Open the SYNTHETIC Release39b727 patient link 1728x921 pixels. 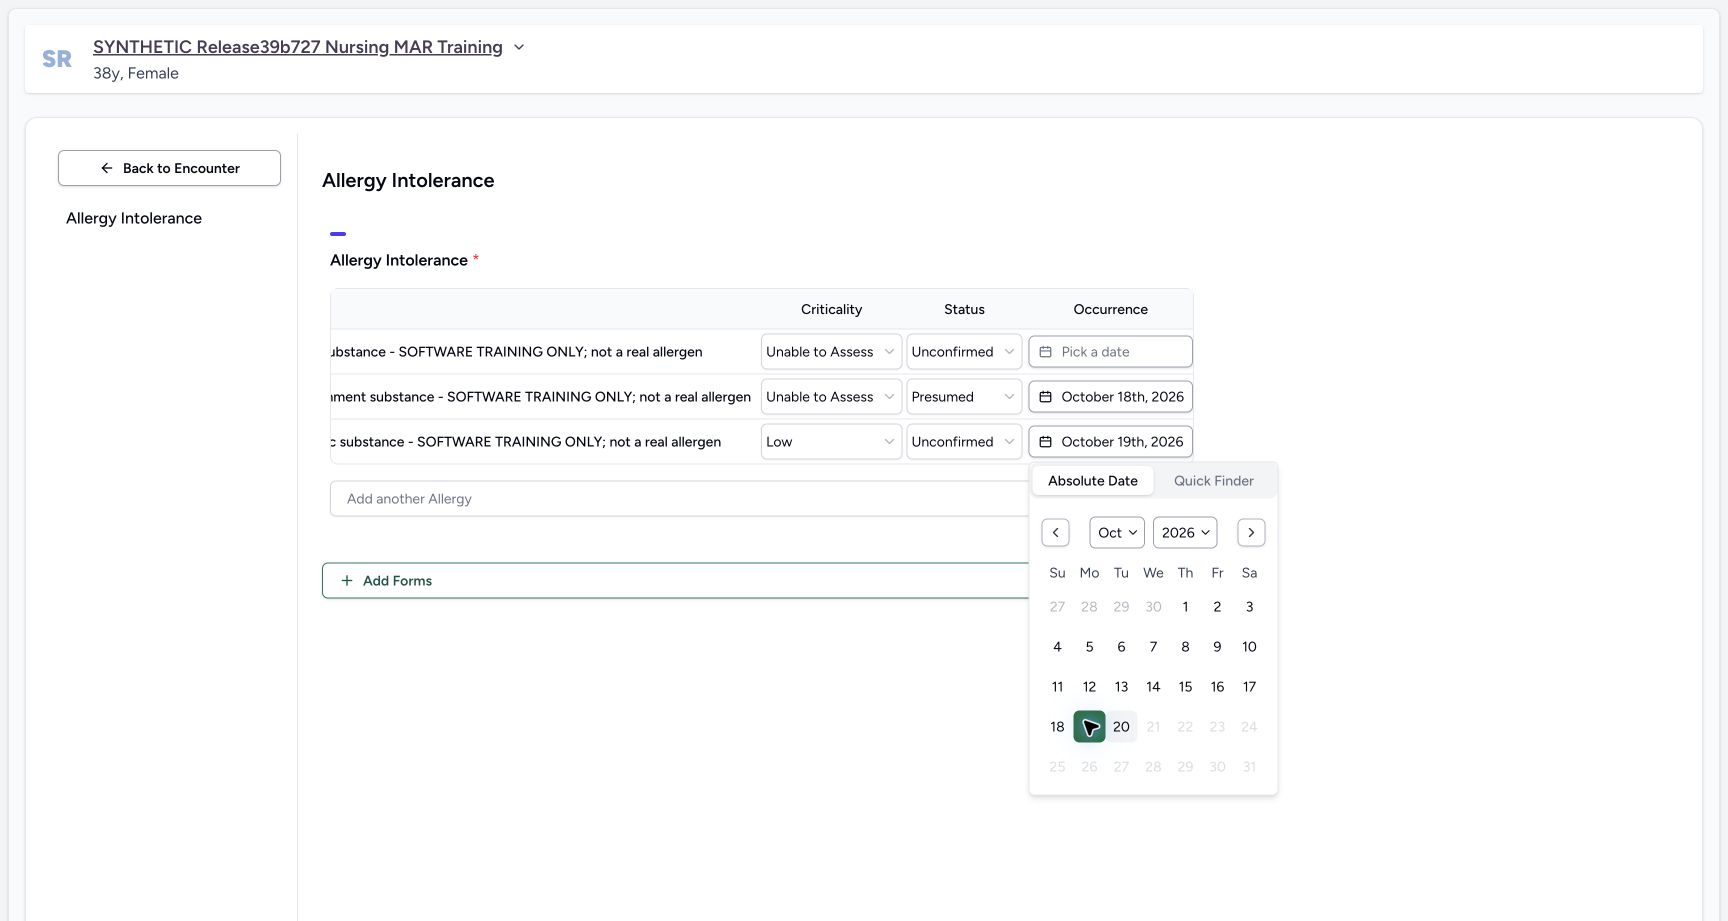(x=298, y=47)
